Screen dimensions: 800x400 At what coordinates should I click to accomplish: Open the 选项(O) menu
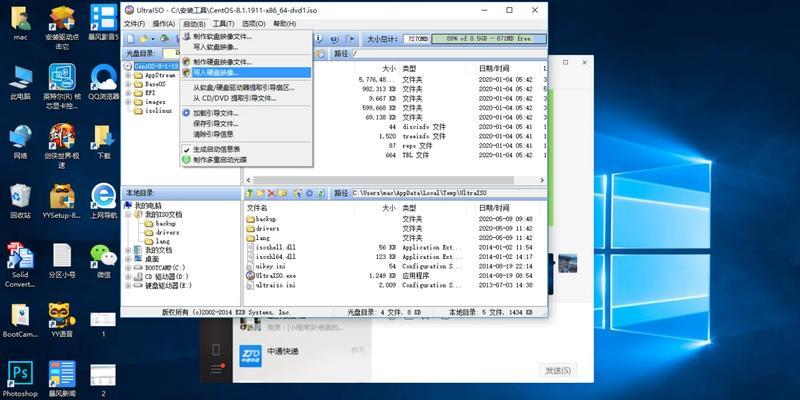click(x=253, y=24)
